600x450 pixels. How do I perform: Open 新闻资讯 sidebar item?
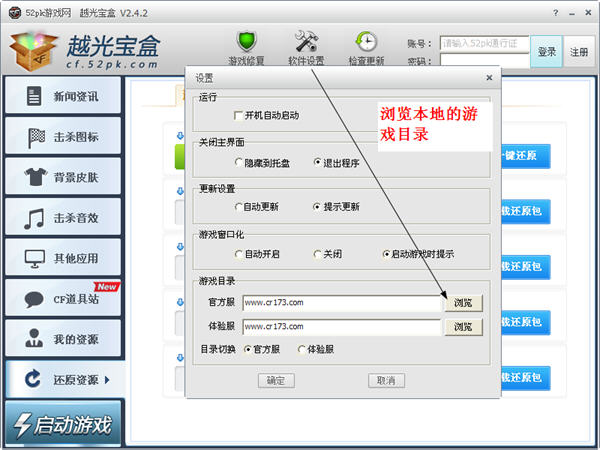point(63,95)
